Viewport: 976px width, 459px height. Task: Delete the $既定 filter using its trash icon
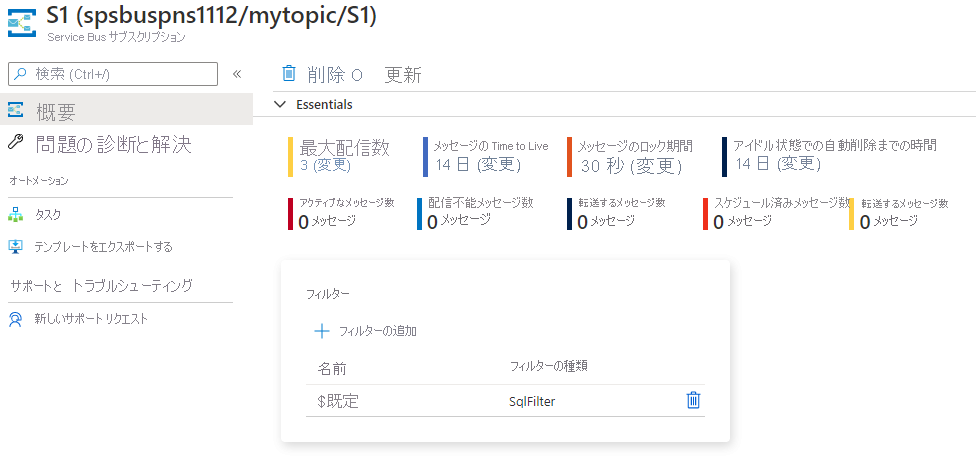pos(693,400)
